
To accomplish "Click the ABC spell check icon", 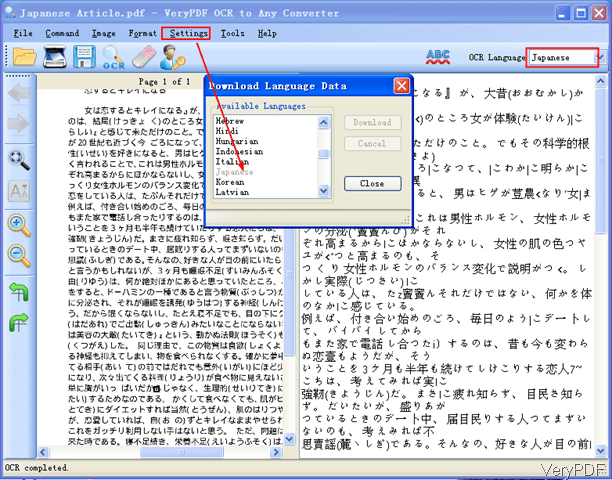I will pyautogui.click(x=438, y=57).
